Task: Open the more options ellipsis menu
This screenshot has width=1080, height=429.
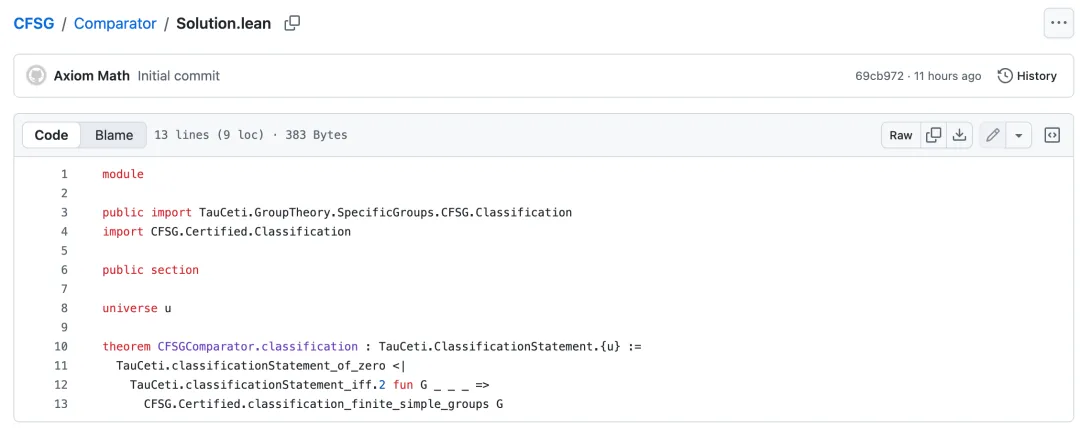Action: tap(1058, 23)
